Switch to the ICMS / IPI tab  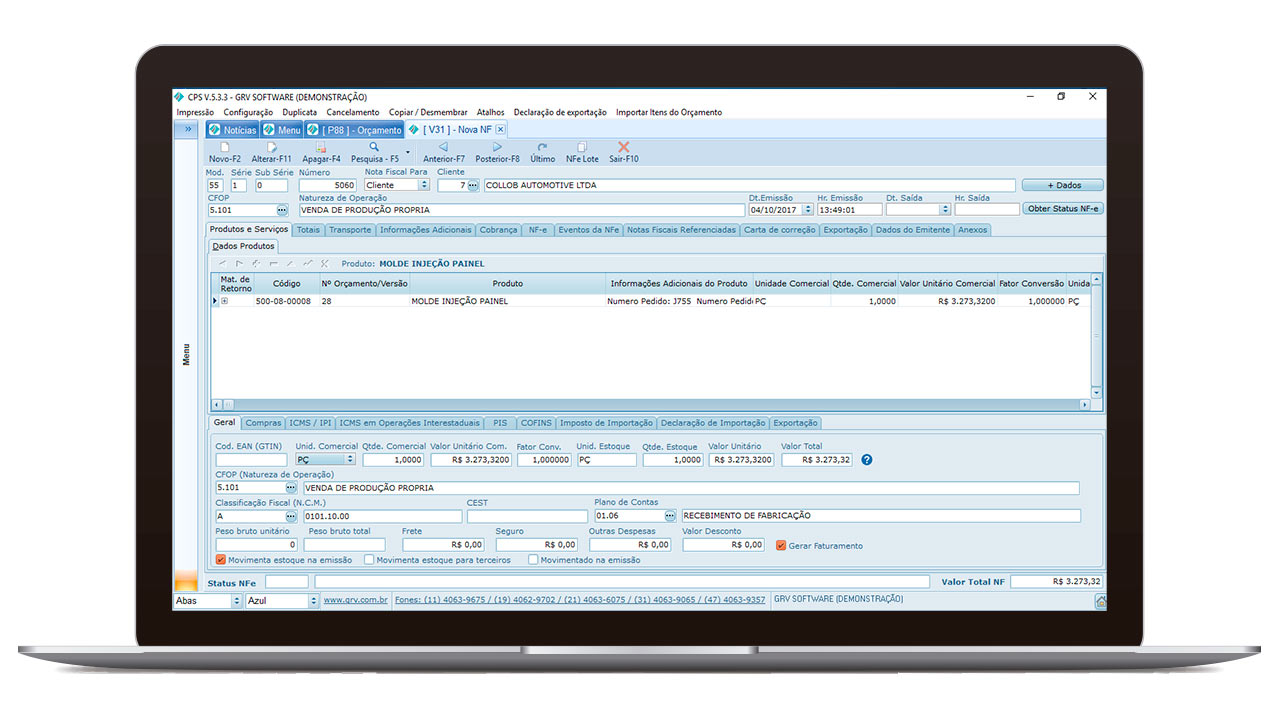(311, 423)
